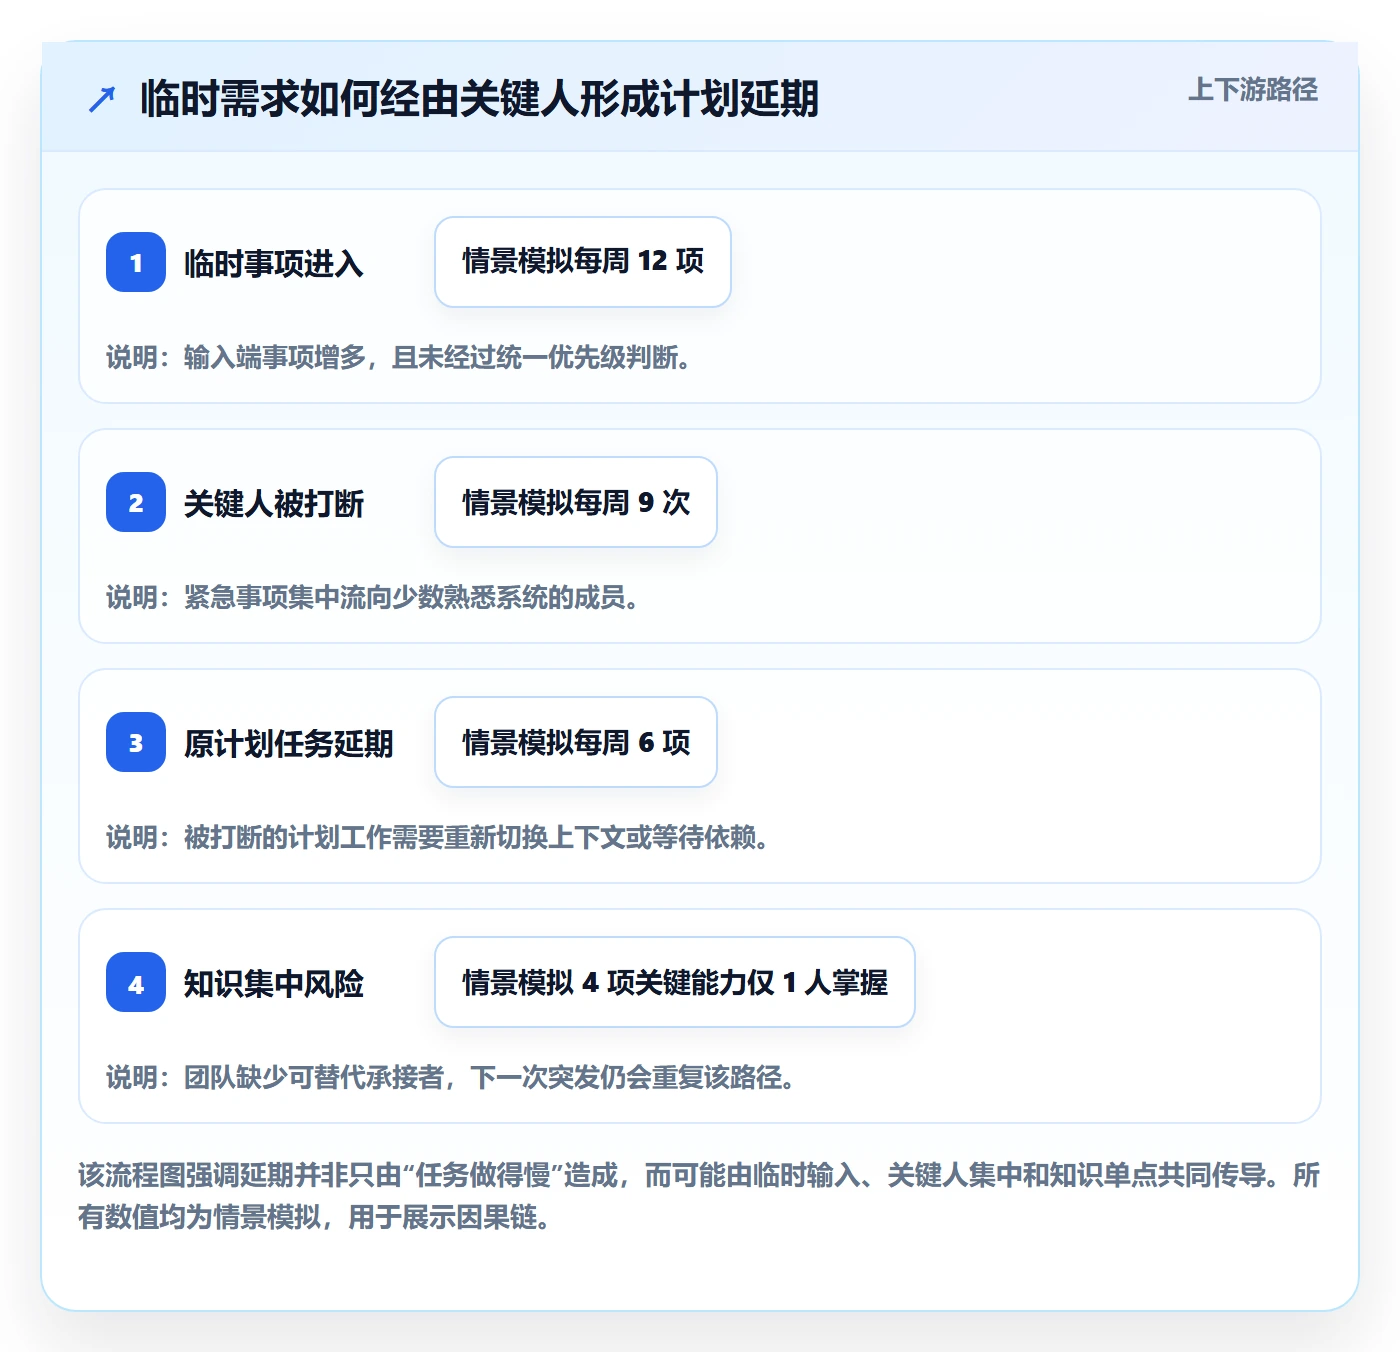
Task: Click the footer paragraph starting with 该流程图强调延期
Action: click(x=699, y=1196)
